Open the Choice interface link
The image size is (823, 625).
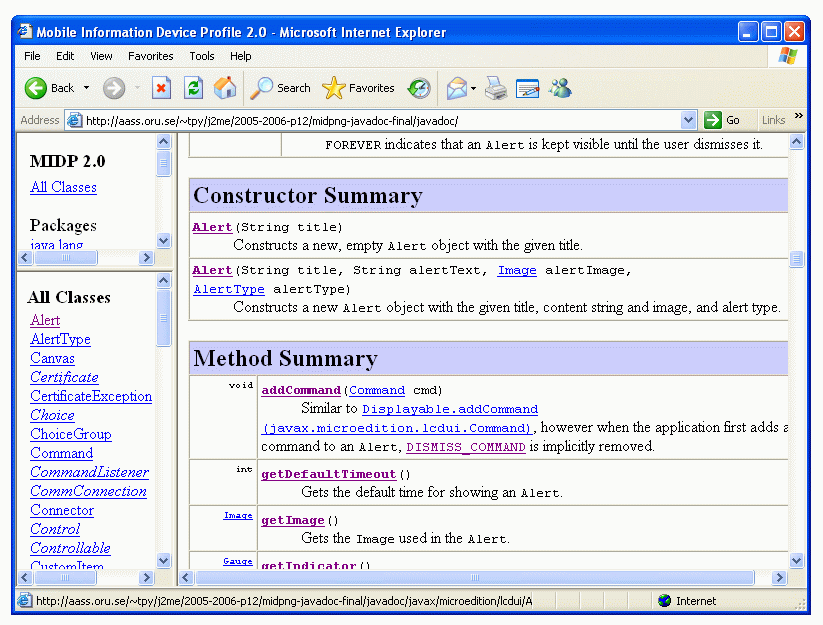(52, 415)
